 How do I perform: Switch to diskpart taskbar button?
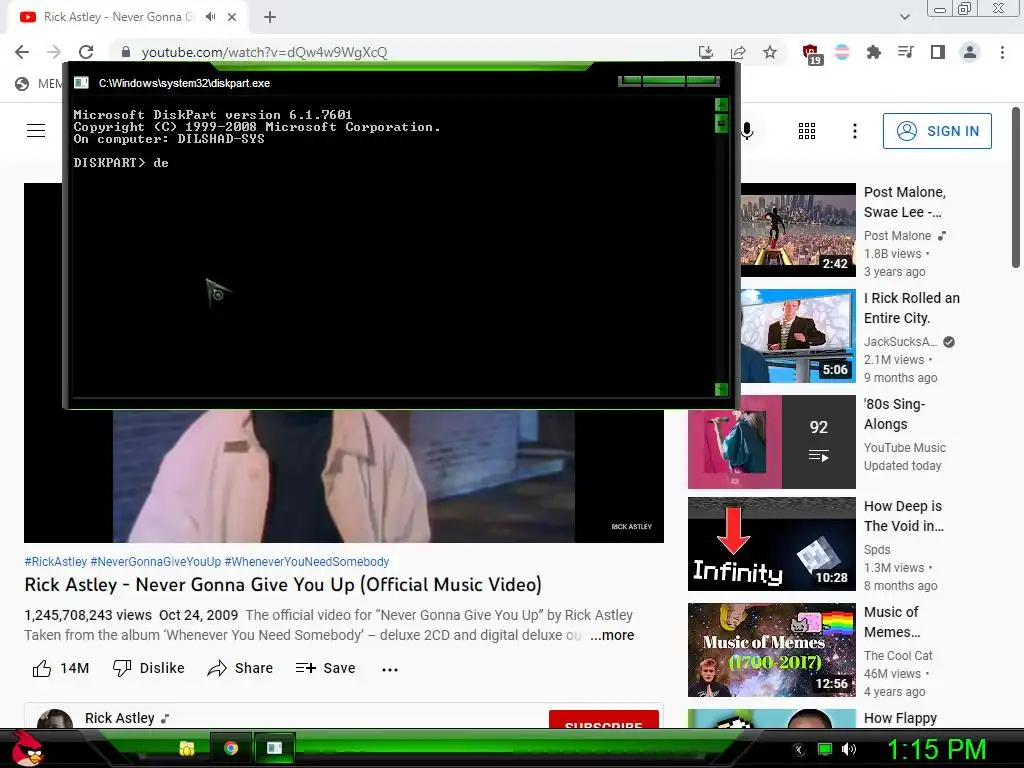(x=274, y=748)
